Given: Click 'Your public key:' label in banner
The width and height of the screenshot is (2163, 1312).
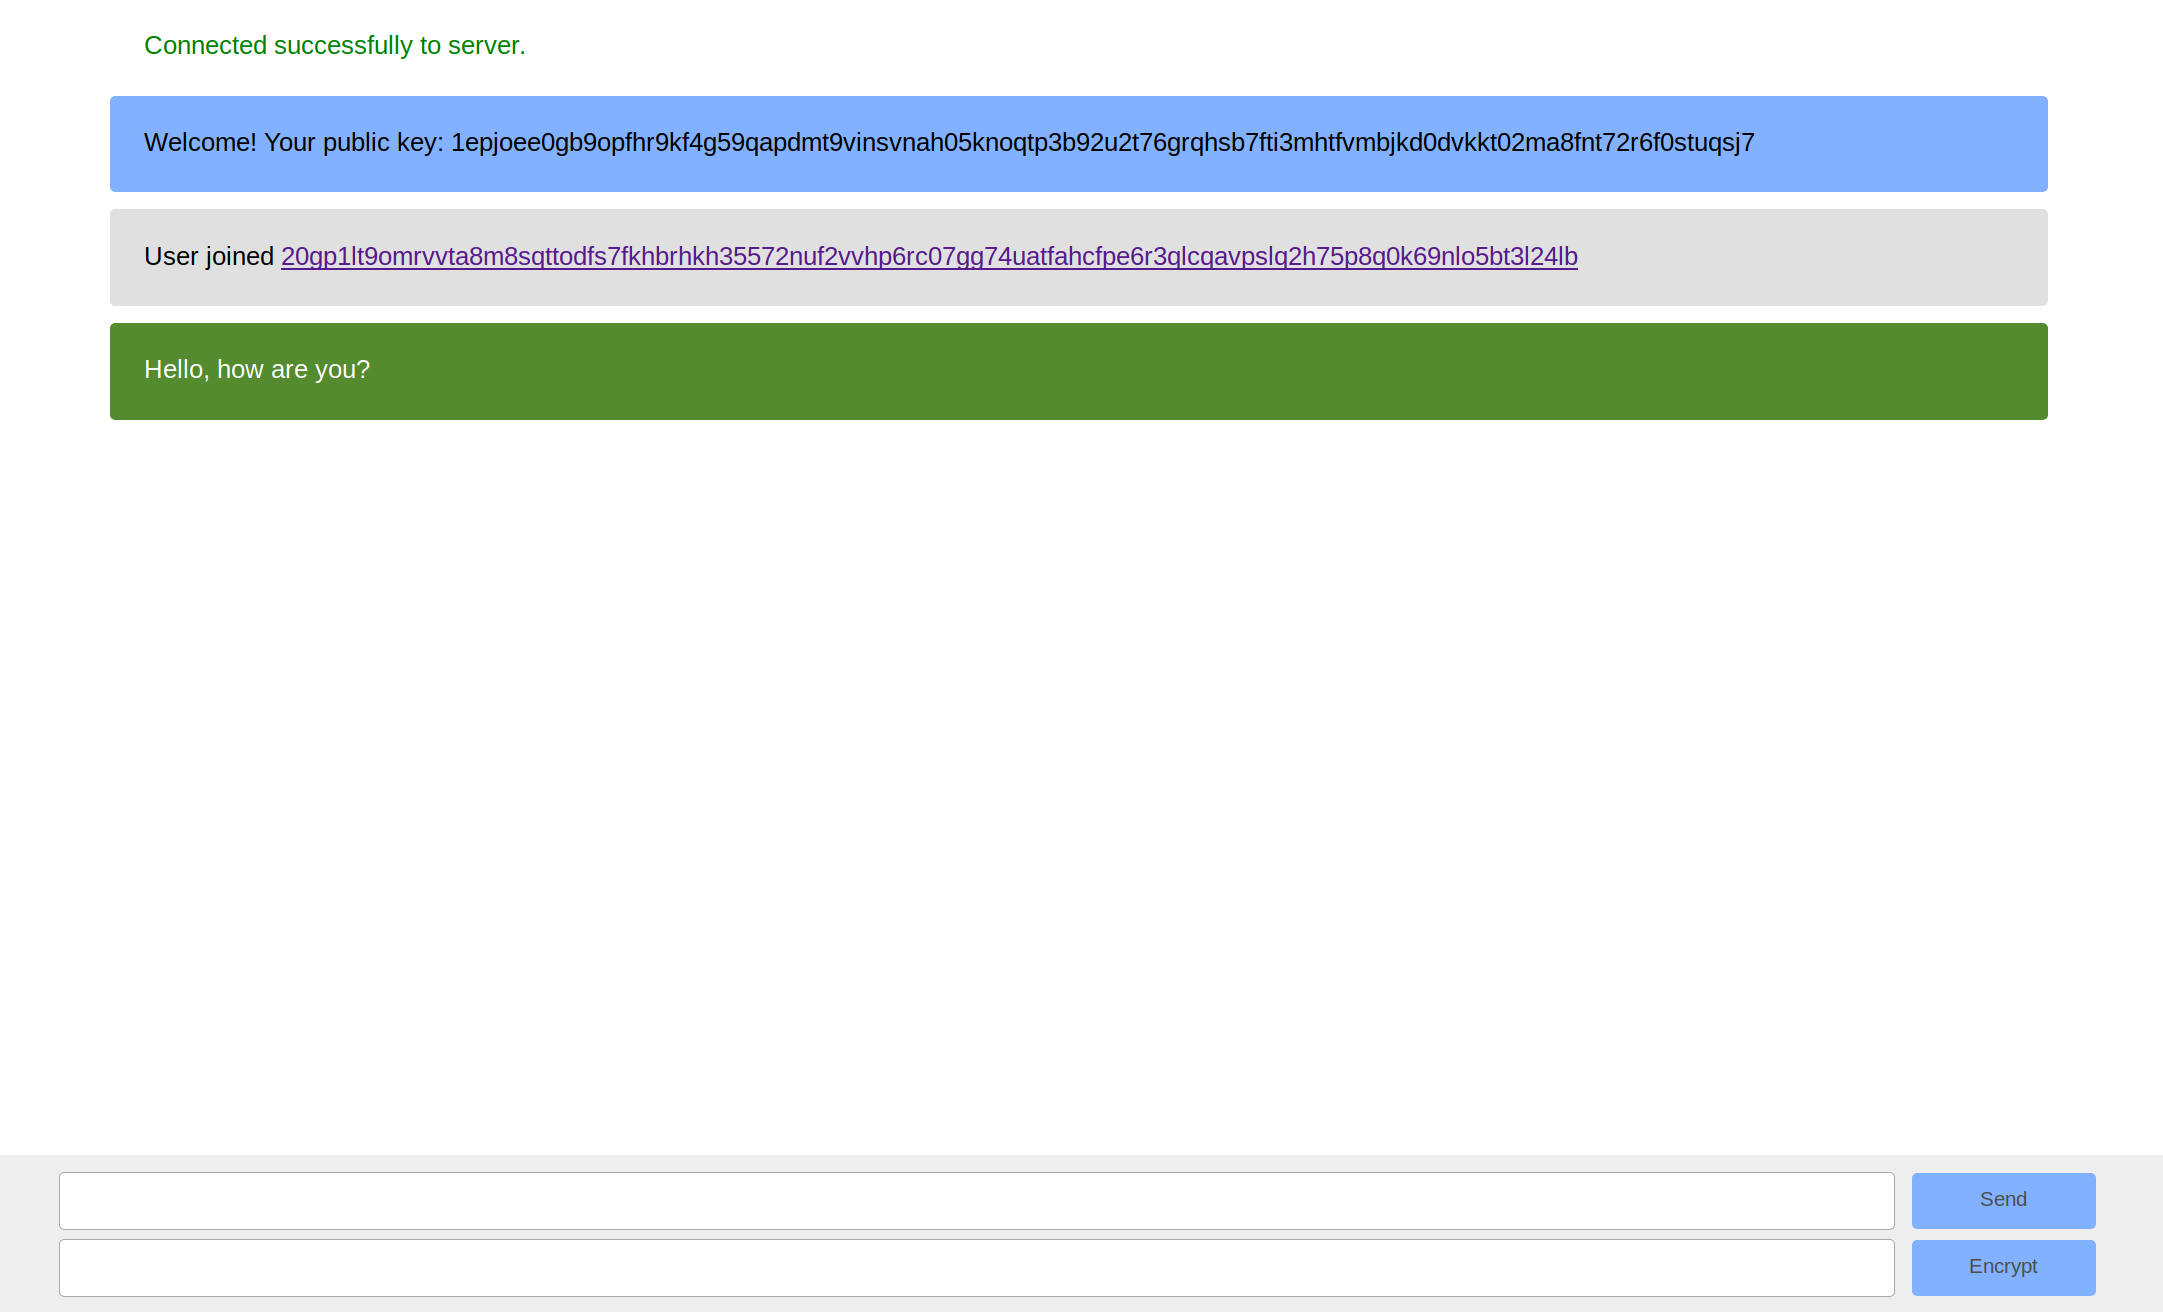Looking at the screenshot, I should pyautogui.click(x=353, y=143).
